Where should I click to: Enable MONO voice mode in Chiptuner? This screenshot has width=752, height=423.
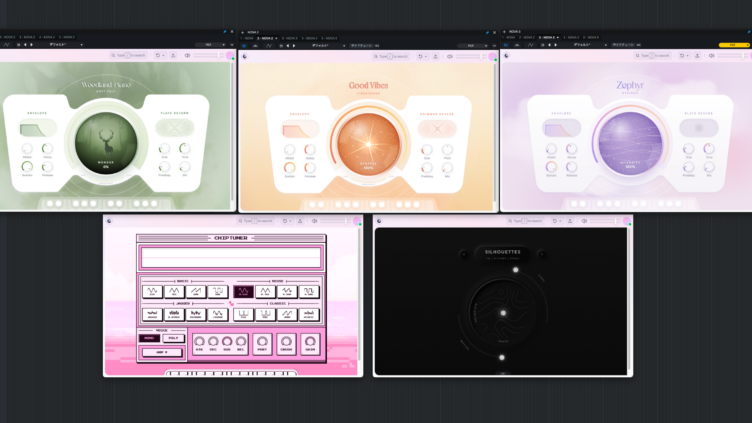[149, 338]
